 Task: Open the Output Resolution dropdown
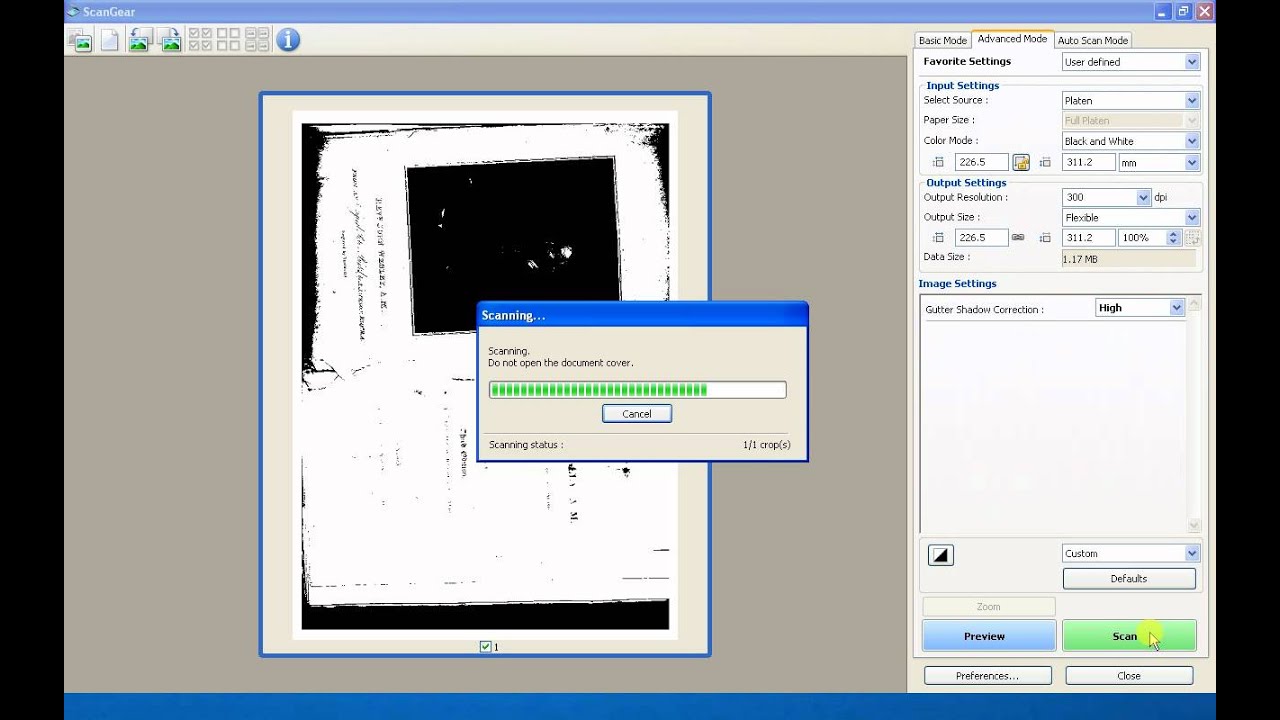point(1107,197)
